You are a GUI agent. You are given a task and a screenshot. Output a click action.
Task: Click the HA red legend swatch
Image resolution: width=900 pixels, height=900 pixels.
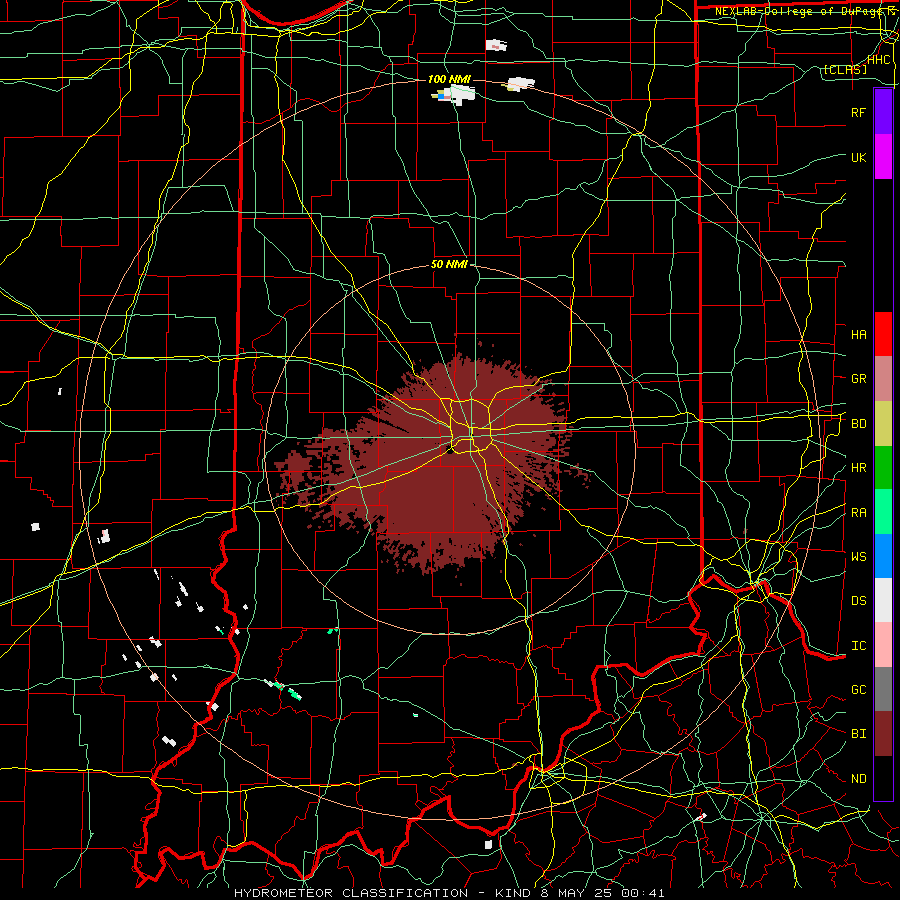click(883, 334)
